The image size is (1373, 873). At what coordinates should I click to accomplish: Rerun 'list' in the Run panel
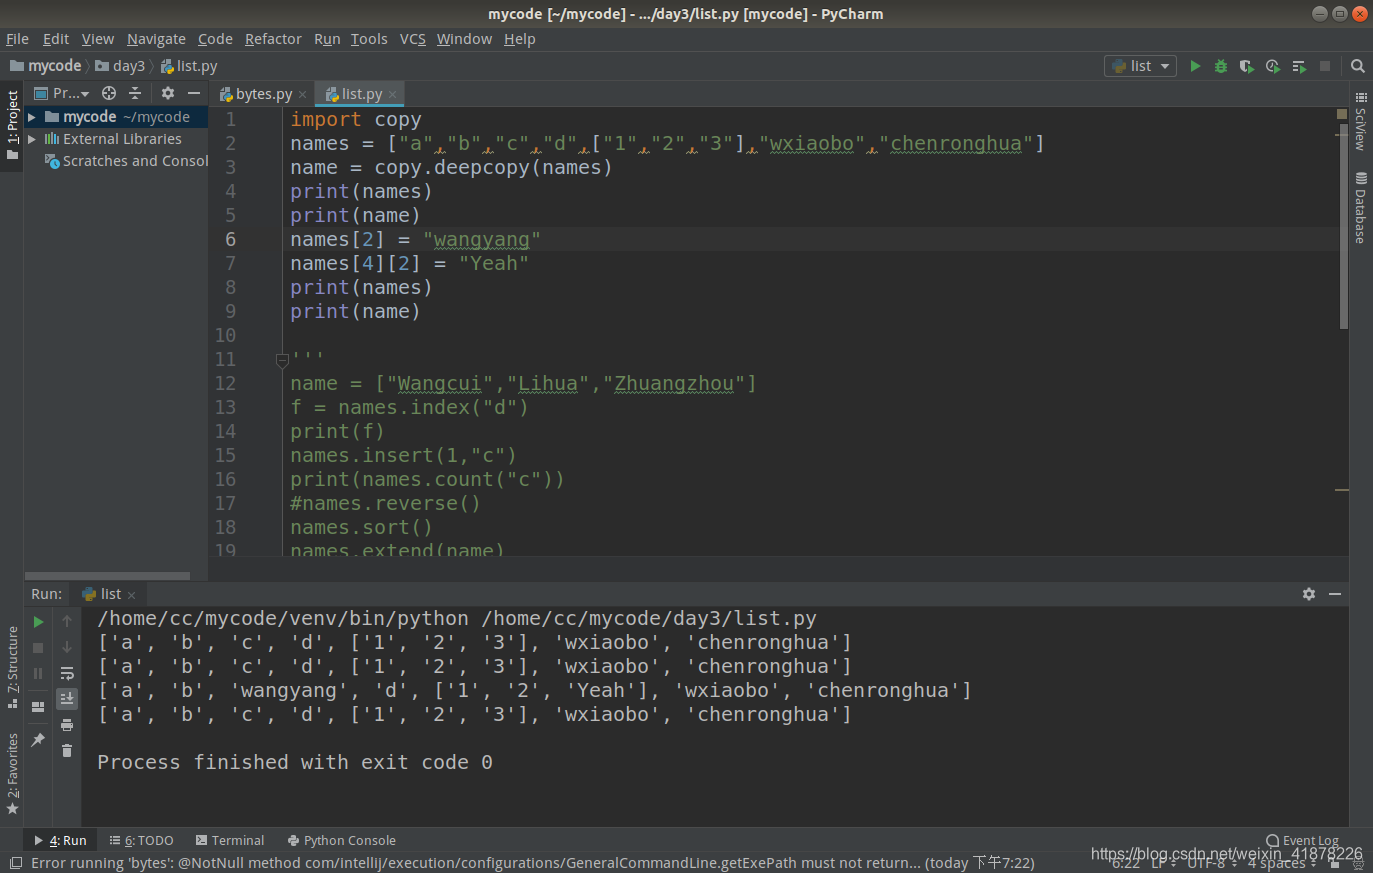(38, 622)
